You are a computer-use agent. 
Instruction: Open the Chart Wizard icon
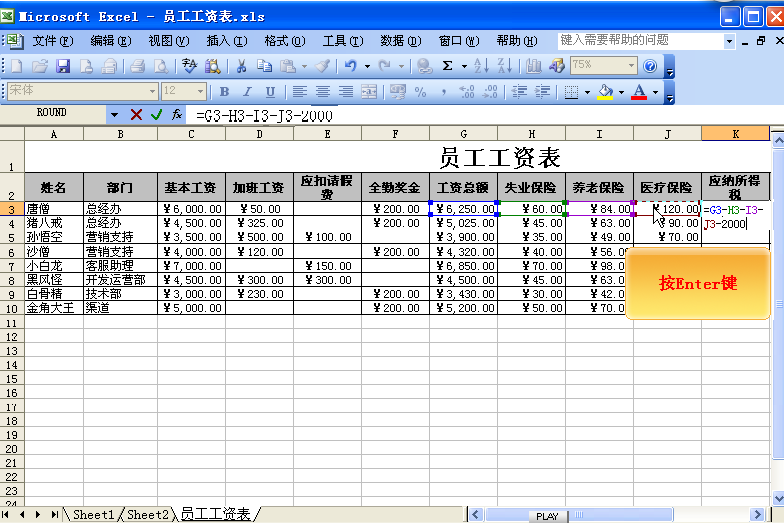tap(534, 66)
